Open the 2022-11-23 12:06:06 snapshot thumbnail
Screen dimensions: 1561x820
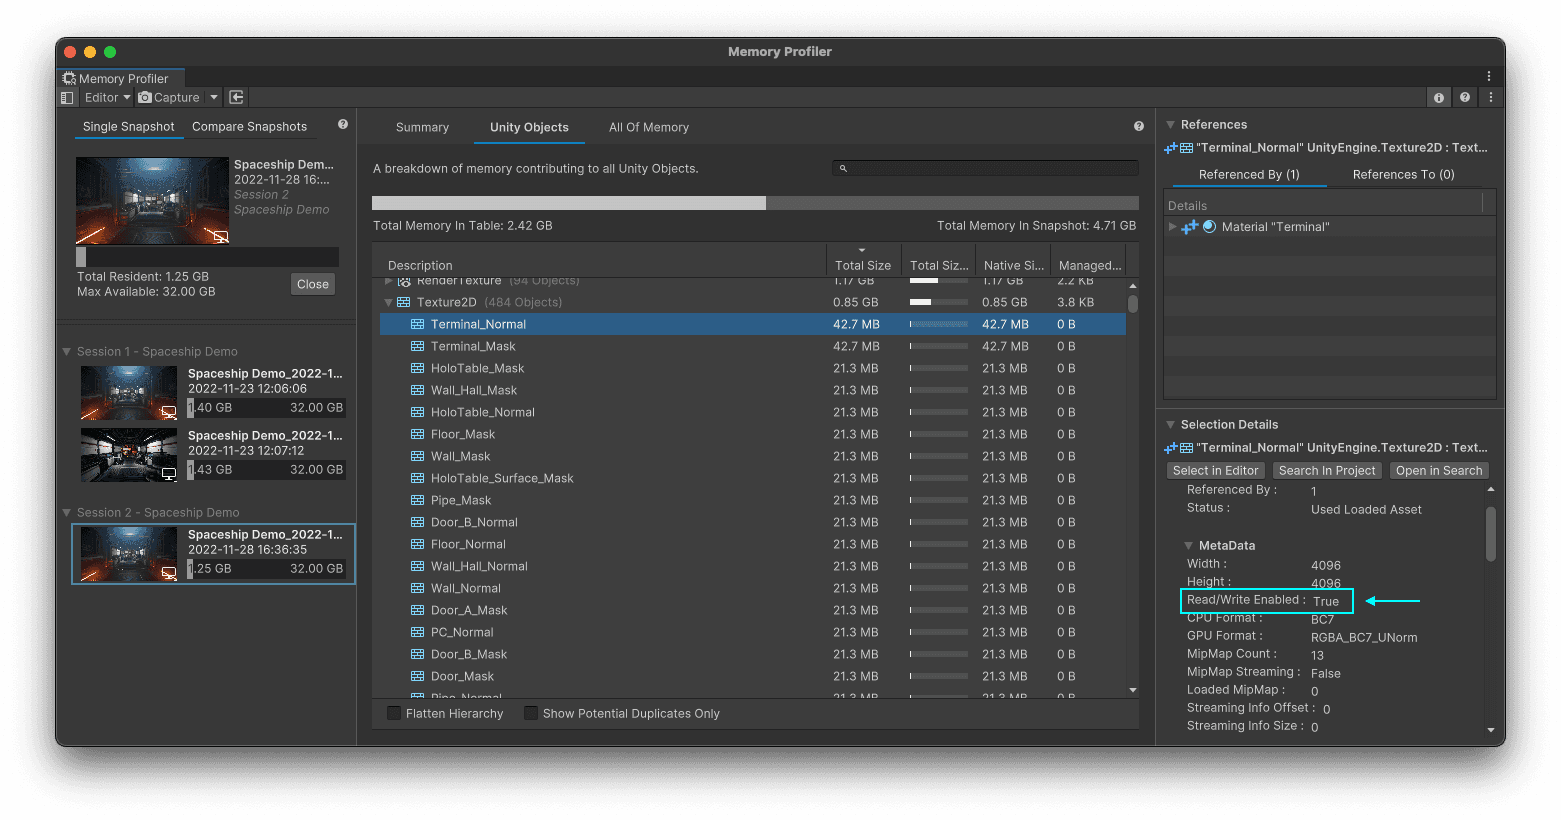pos(129,392)
